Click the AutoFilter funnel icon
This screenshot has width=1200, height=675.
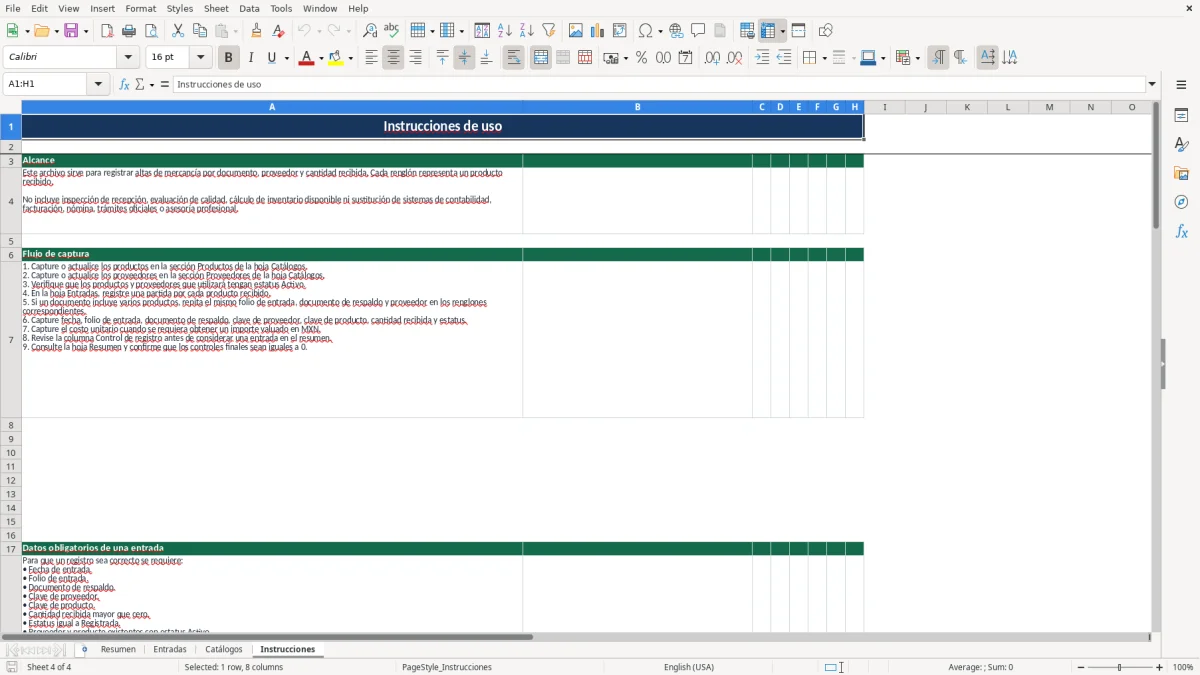[x=548, y=31]
